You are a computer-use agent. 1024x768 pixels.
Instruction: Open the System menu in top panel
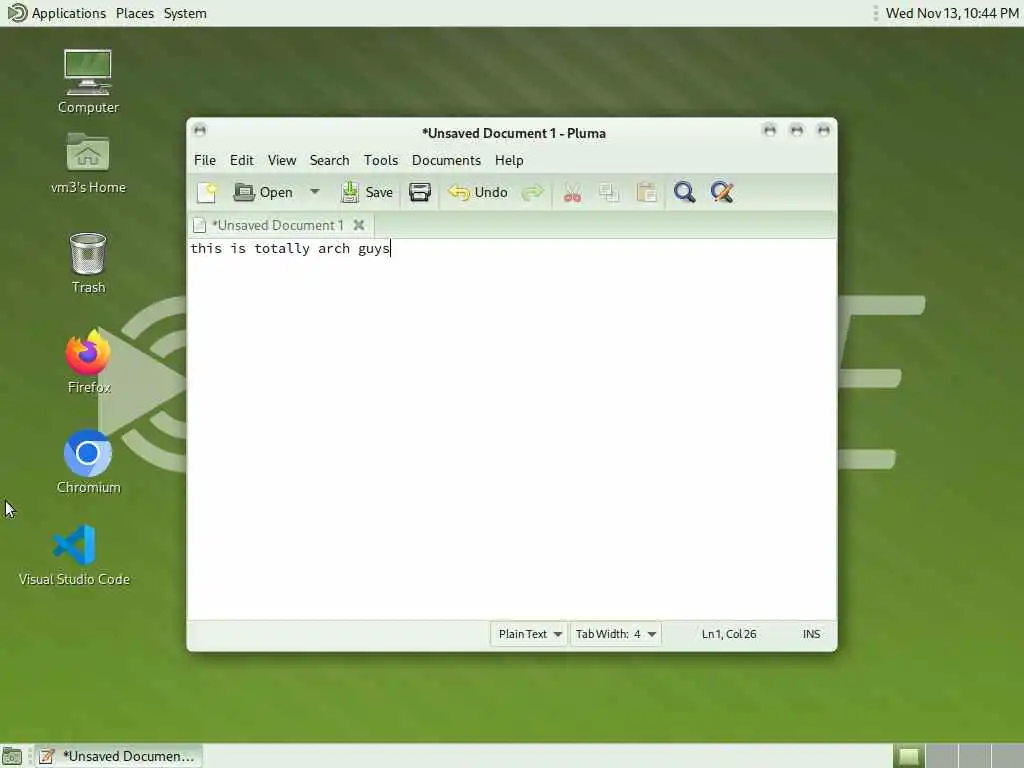click(x=185, y=13)
